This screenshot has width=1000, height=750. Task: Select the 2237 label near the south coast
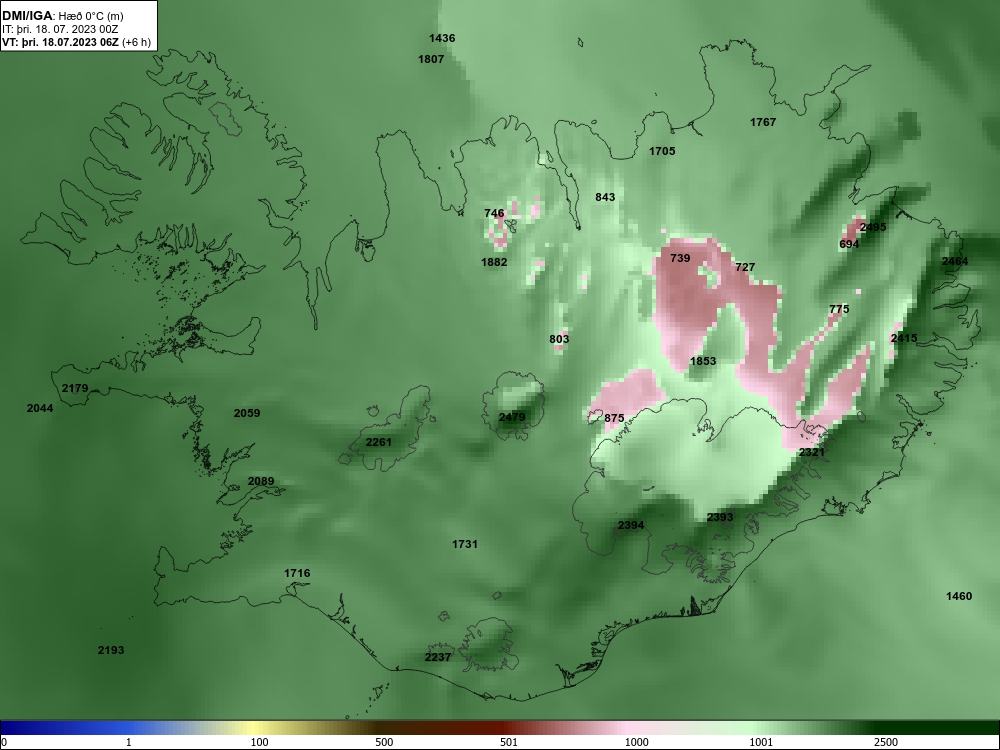[438, 657]
